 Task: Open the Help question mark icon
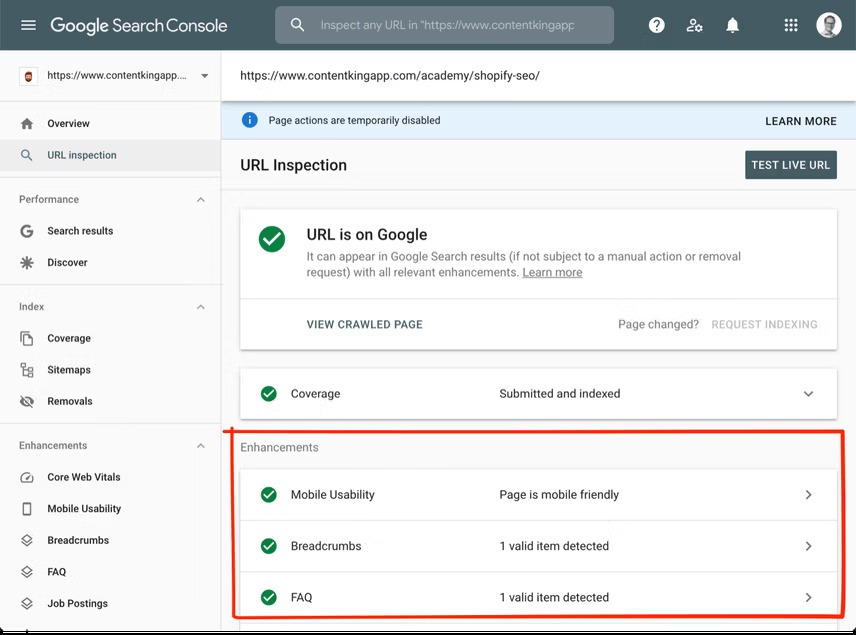click(x=656, y=25)
